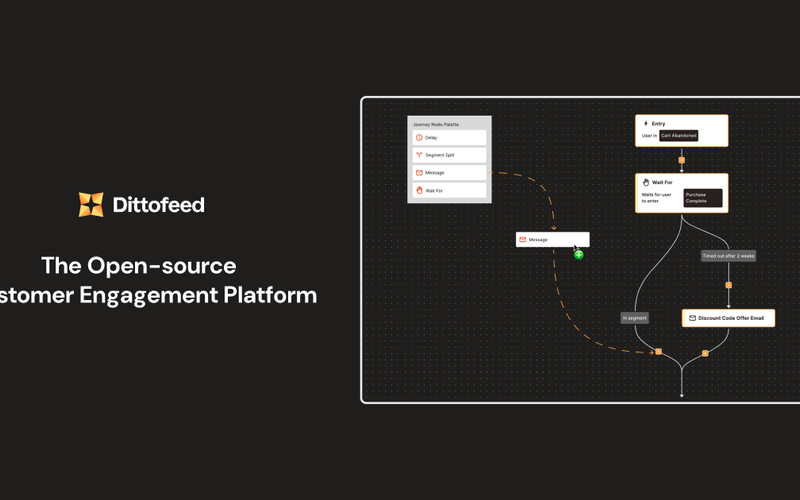The height and width of the screenshot is (500, 800).
Task: Click the plus connector below timed out label
Action: coord(729,285)
